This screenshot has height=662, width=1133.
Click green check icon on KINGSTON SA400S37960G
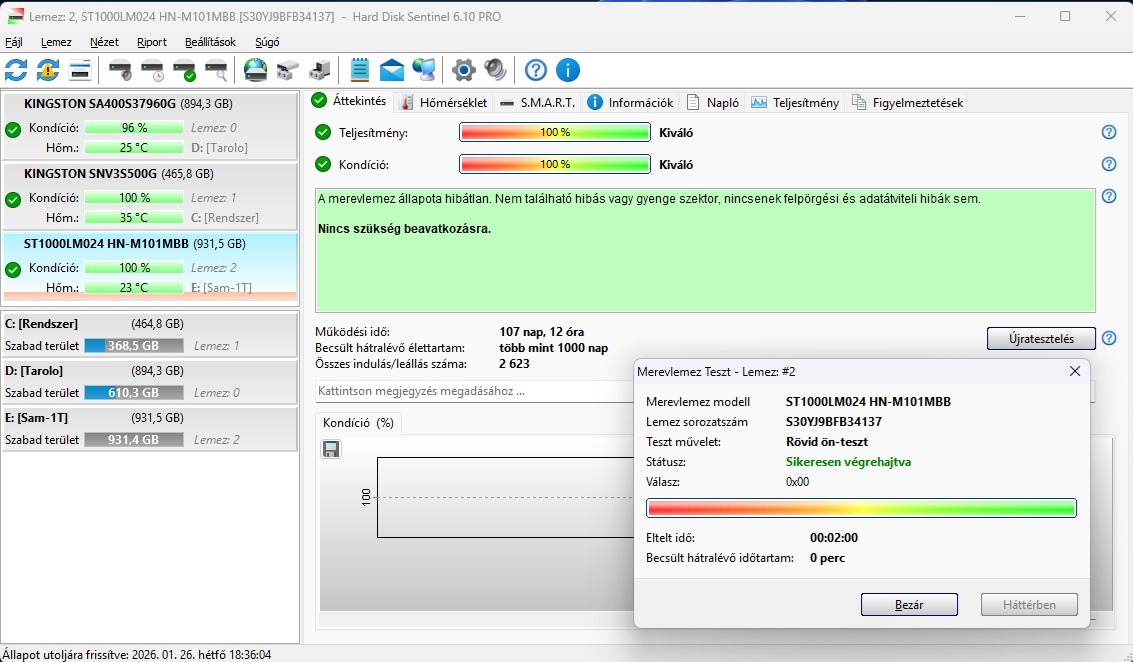[13, 130]
